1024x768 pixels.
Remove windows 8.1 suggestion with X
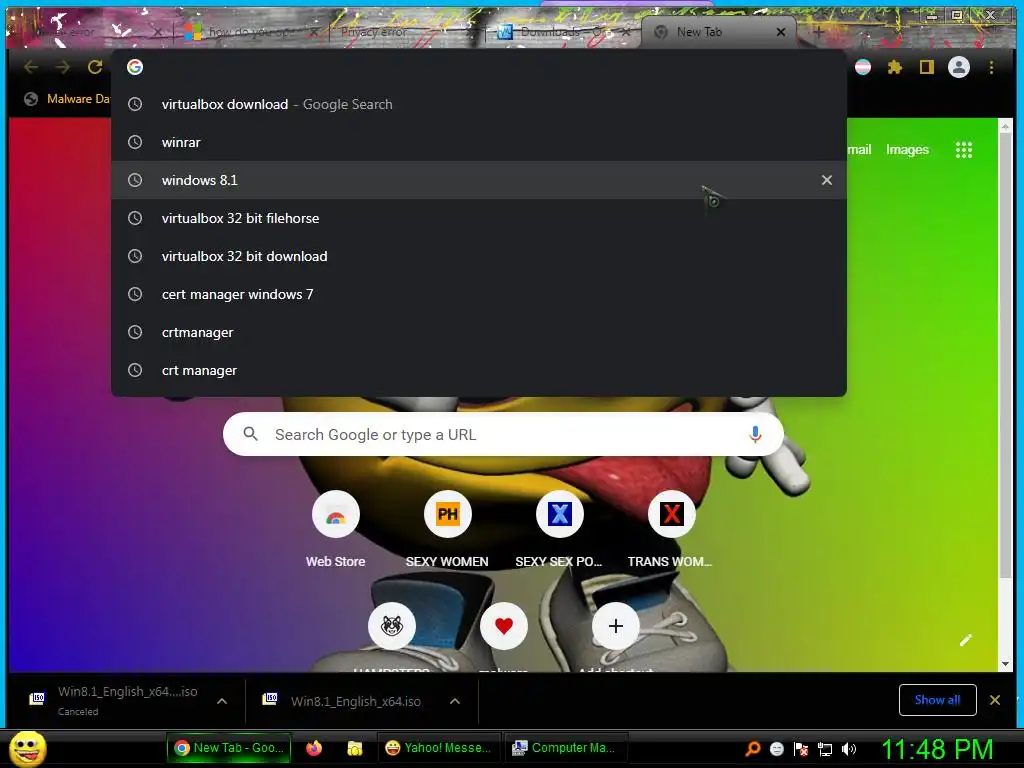[x=827, y=180]
